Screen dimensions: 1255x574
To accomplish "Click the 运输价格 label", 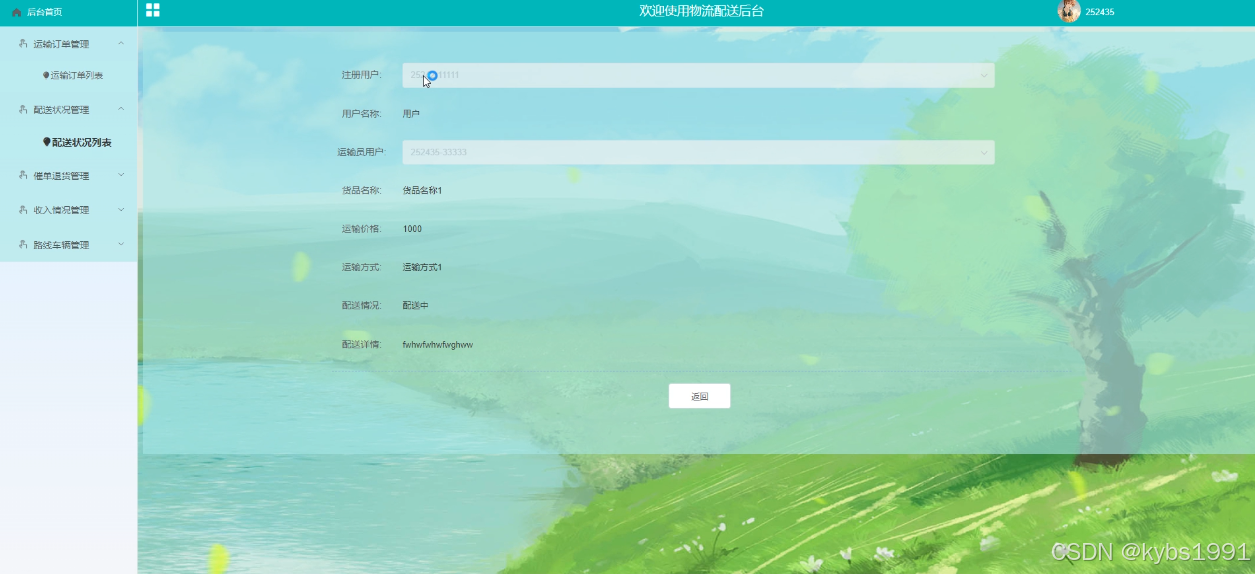I will click(362, 229).
